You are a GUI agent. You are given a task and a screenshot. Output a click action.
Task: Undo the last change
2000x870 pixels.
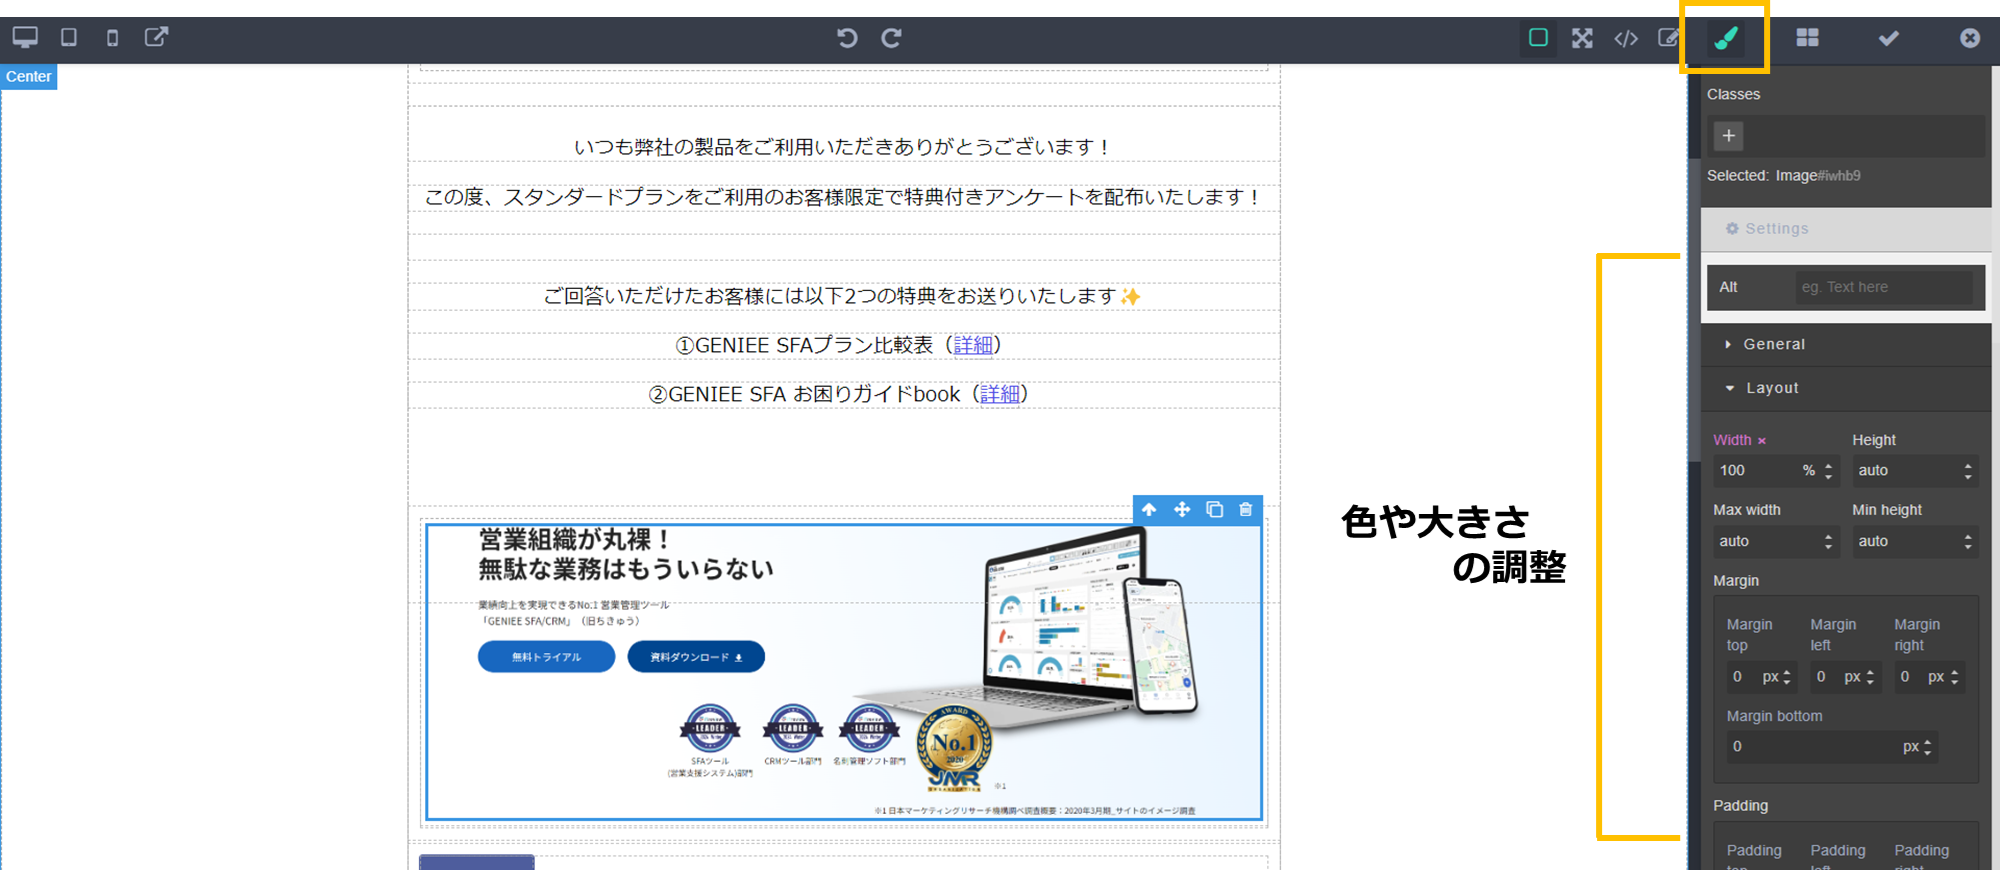[x=847, y=38]
